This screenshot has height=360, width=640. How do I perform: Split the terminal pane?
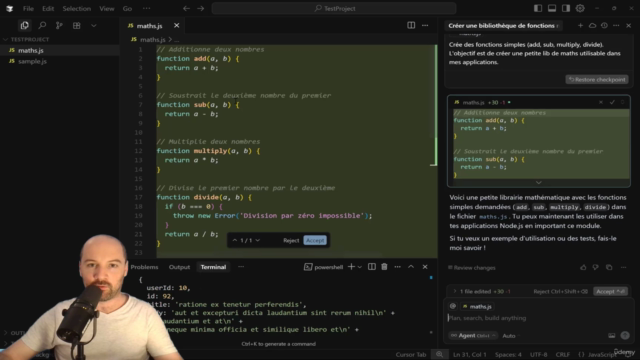pos(371,267)
